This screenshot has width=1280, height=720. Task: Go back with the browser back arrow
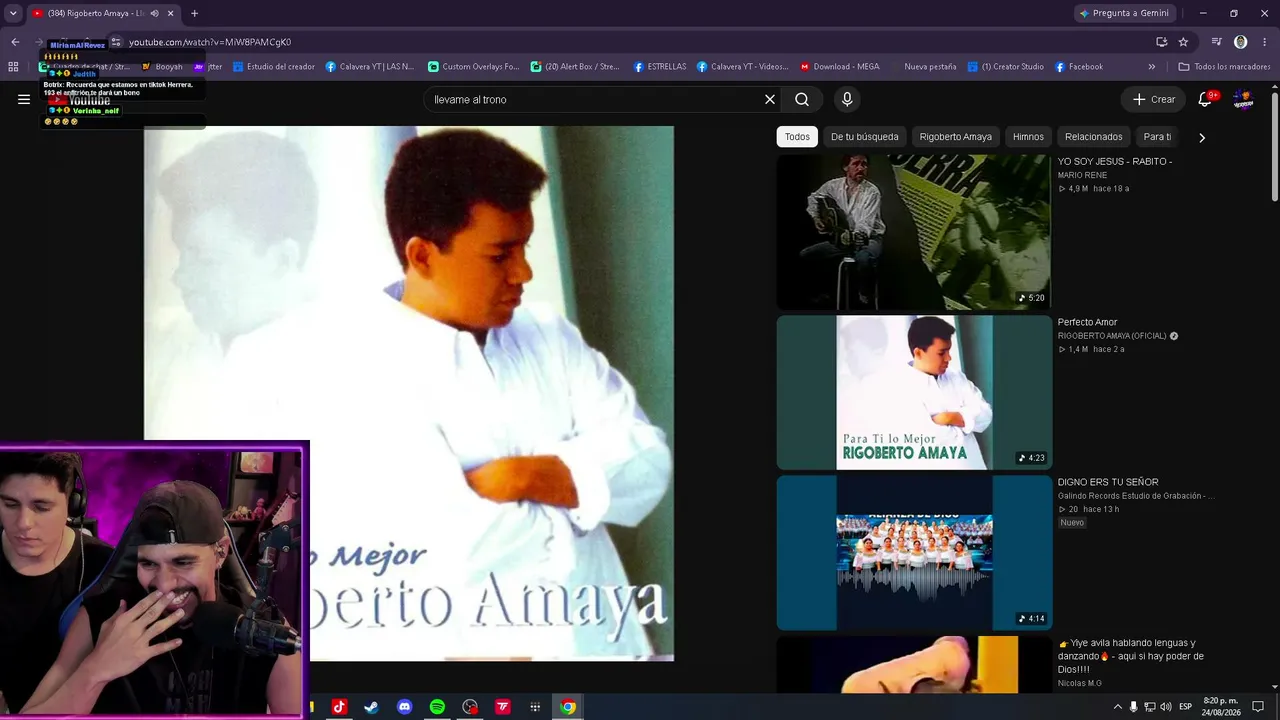click(x=15, y=42)
